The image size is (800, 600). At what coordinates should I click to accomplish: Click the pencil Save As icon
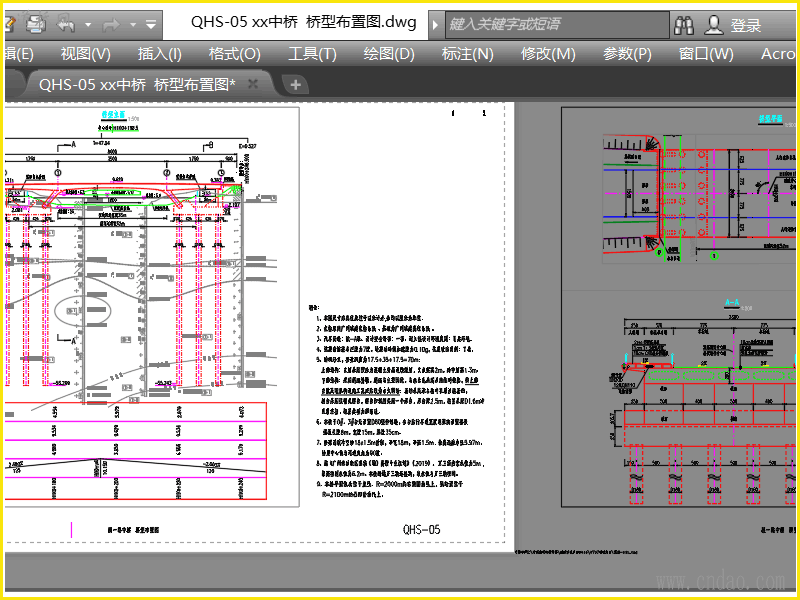10,23
